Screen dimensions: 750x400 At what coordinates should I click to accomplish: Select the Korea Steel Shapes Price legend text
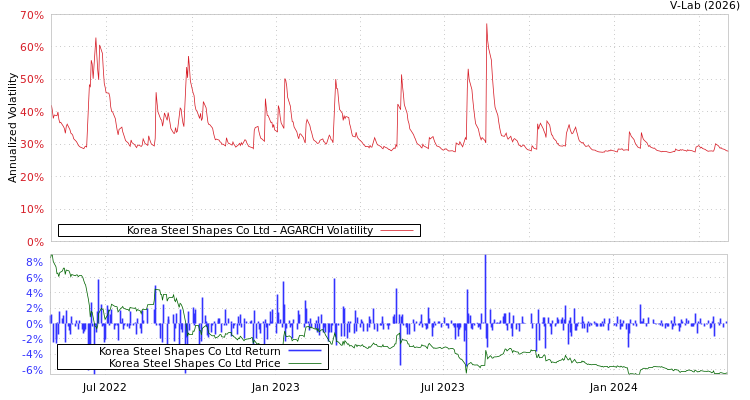coord(194,364)
